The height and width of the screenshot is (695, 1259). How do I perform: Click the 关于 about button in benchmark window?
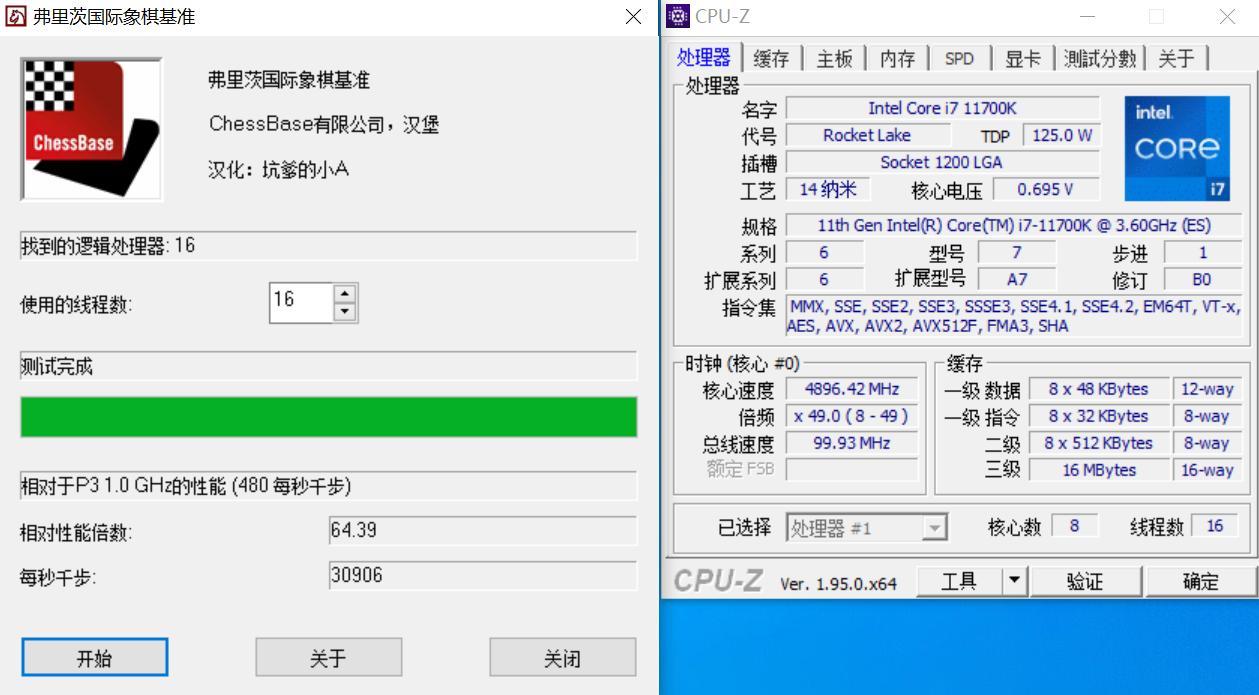[x=328, y=657]
